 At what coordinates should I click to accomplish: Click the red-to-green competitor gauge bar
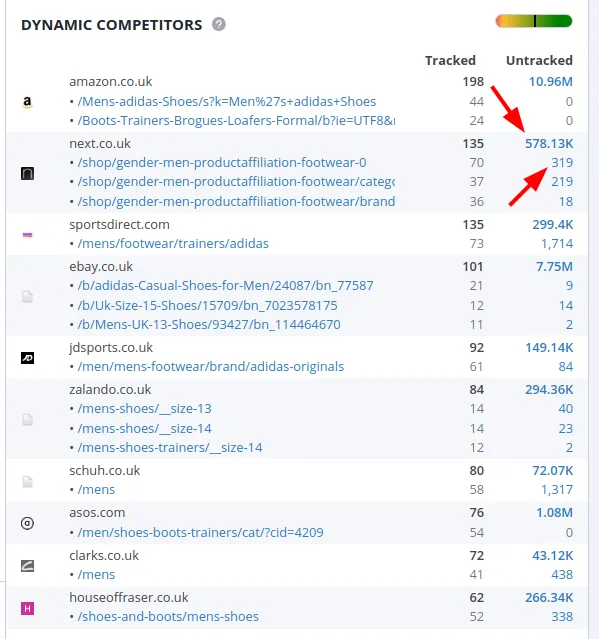click(534, 21)
